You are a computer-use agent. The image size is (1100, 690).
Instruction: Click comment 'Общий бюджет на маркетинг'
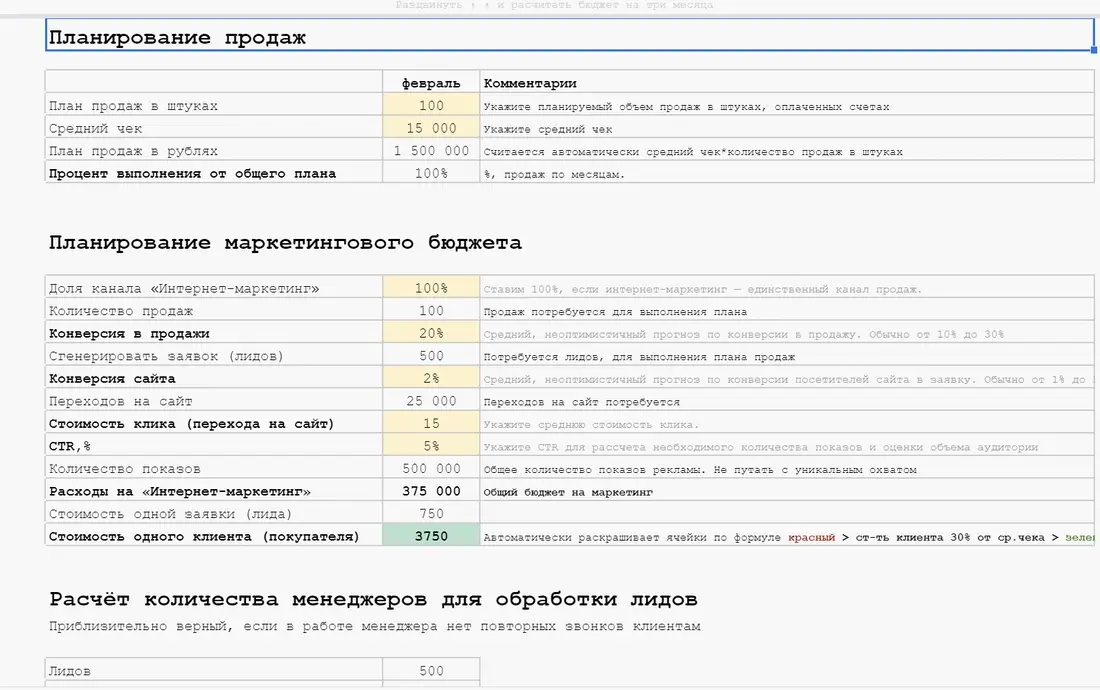pyautogui.click(x=568, y=492)
